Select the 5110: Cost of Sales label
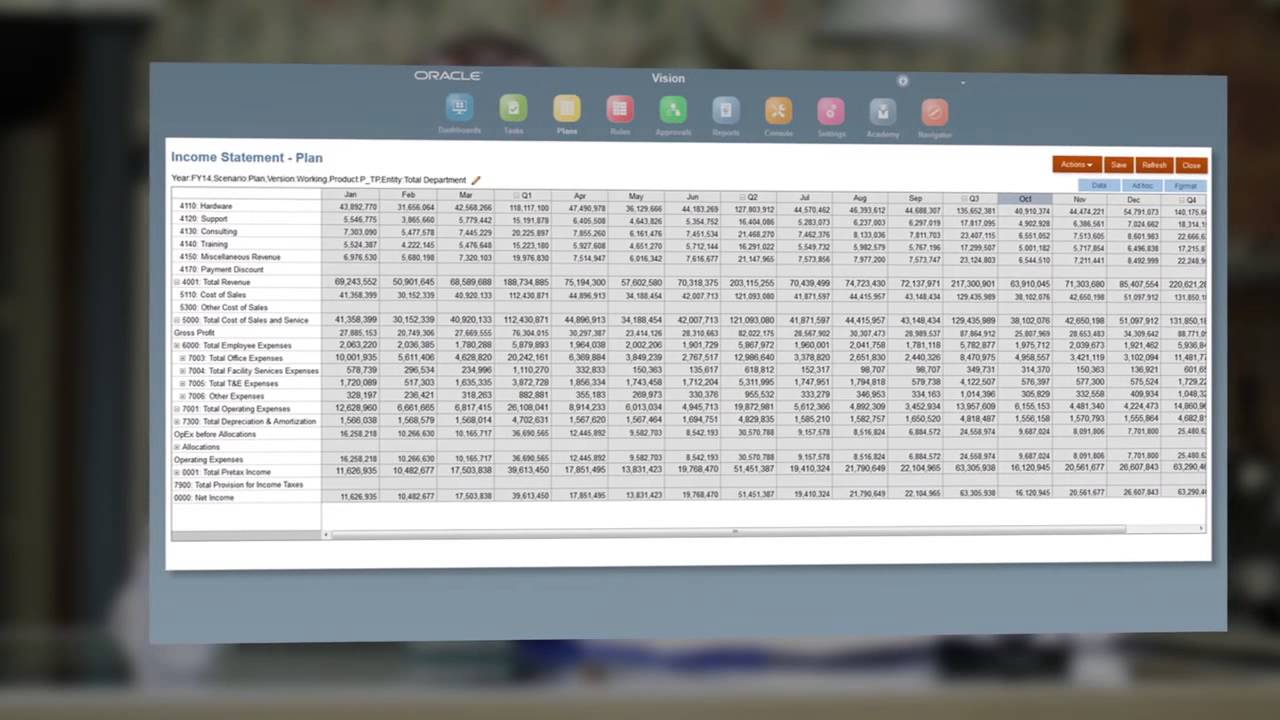The height and width of the screenshot is (720, 1280). click(x=213, y=295)
